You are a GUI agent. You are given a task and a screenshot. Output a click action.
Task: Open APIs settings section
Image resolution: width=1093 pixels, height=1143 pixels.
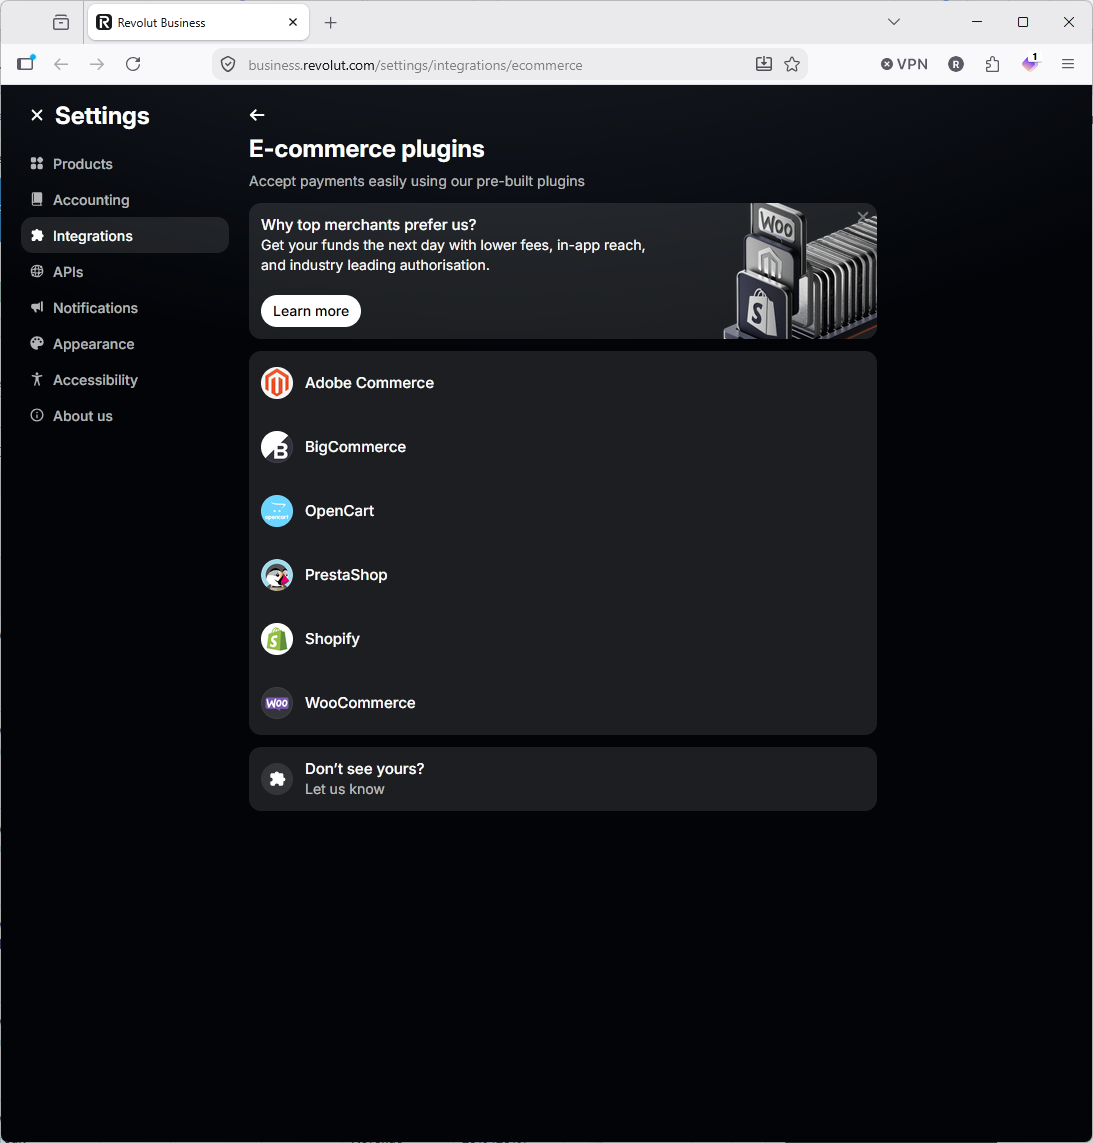125,272
